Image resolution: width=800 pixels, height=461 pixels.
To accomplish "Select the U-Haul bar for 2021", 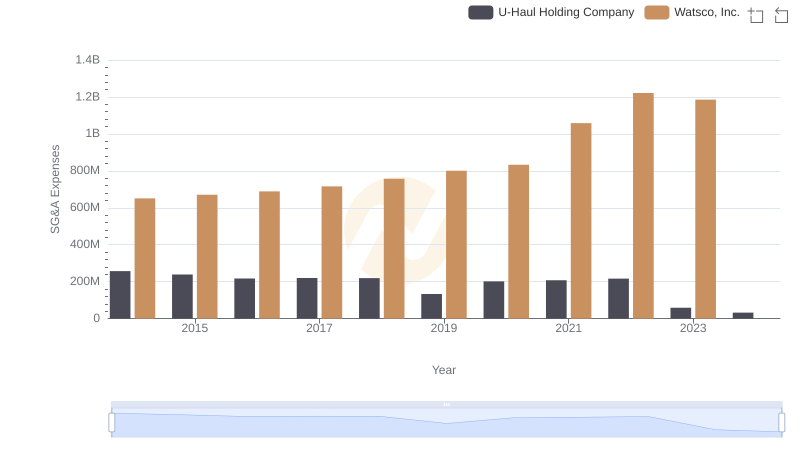I will (556, 299).
